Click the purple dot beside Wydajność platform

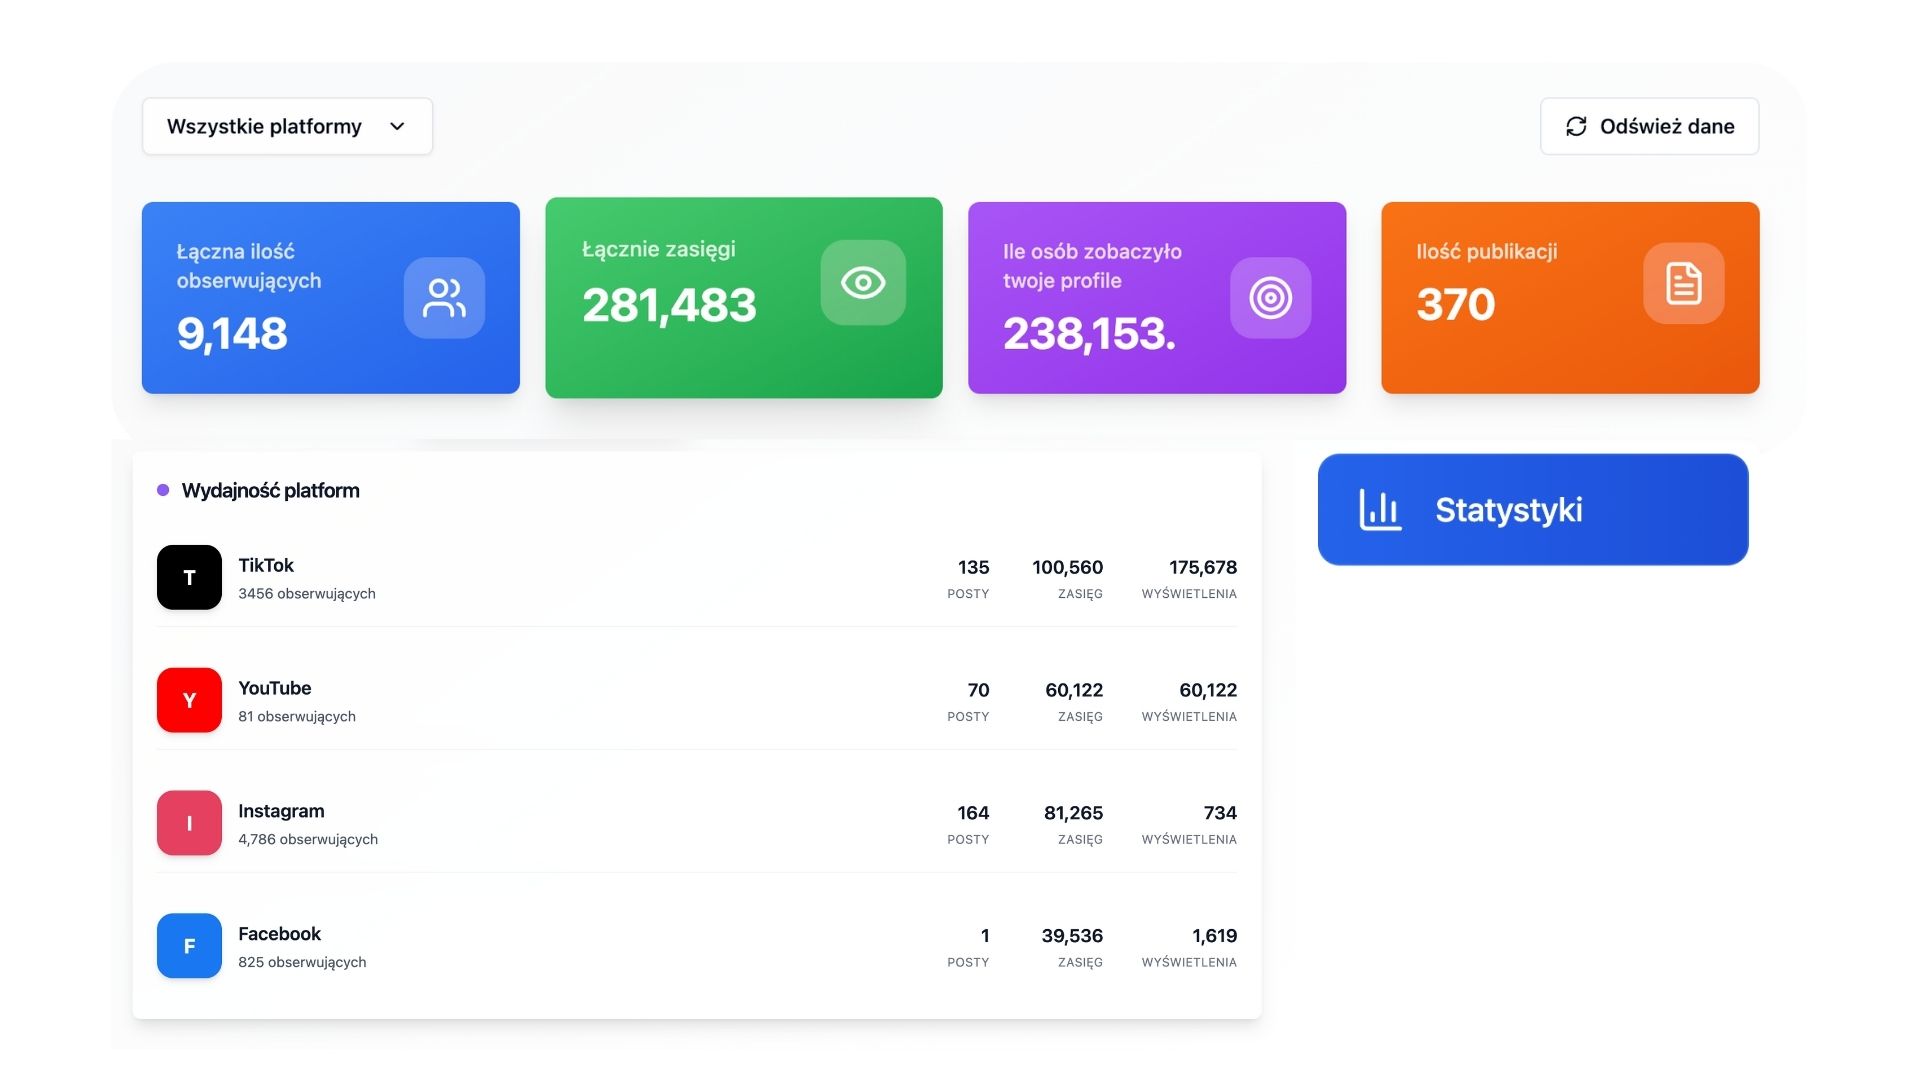(163, 490)
